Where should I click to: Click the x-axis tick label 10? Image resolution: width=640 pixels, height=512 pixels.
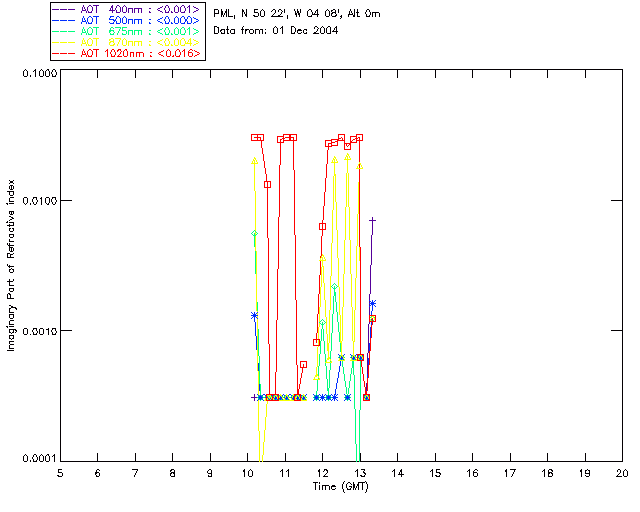[247, 474]
